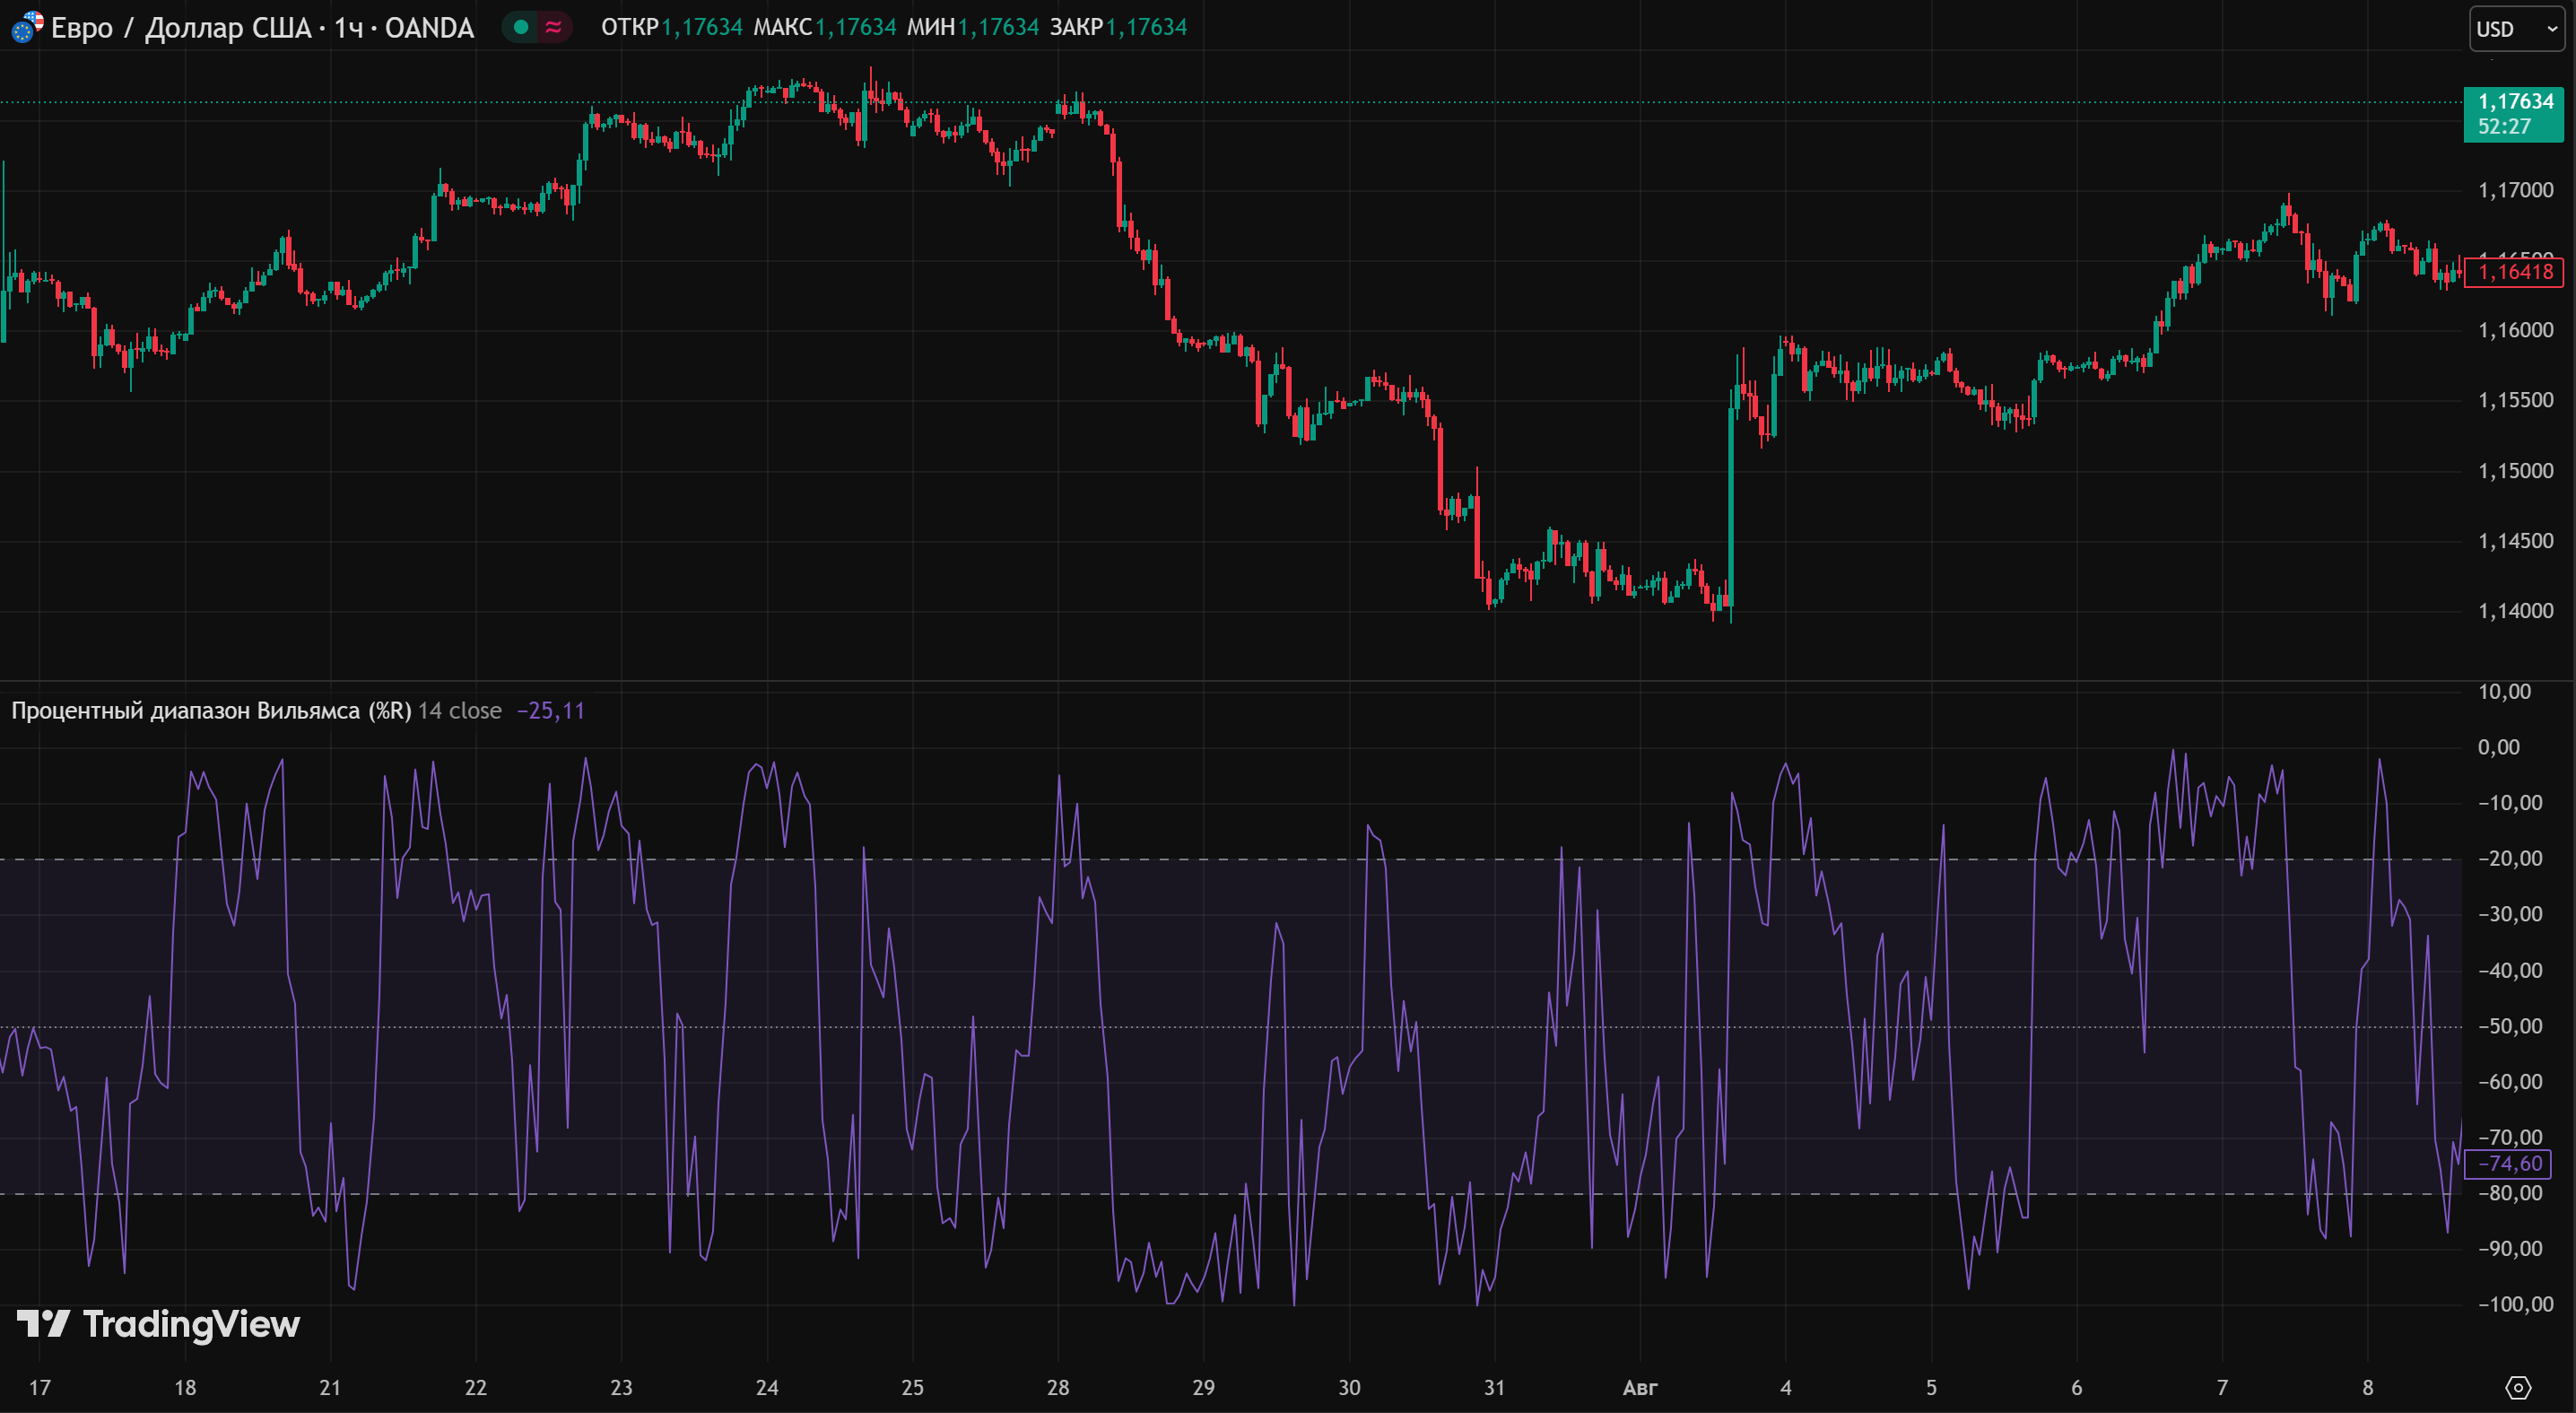Click the ЗАКР closing price value
The width and height of the screenshot is (2576, 1413).
pyautogui.click(x=1146, y=27)
